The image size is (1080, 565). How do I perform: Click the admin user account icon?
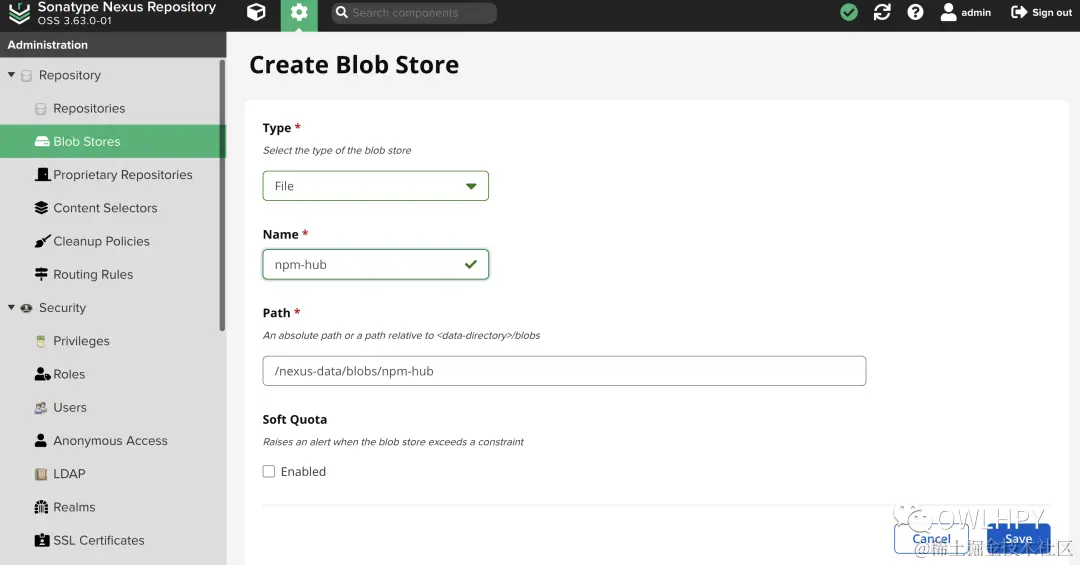(949, 13)
